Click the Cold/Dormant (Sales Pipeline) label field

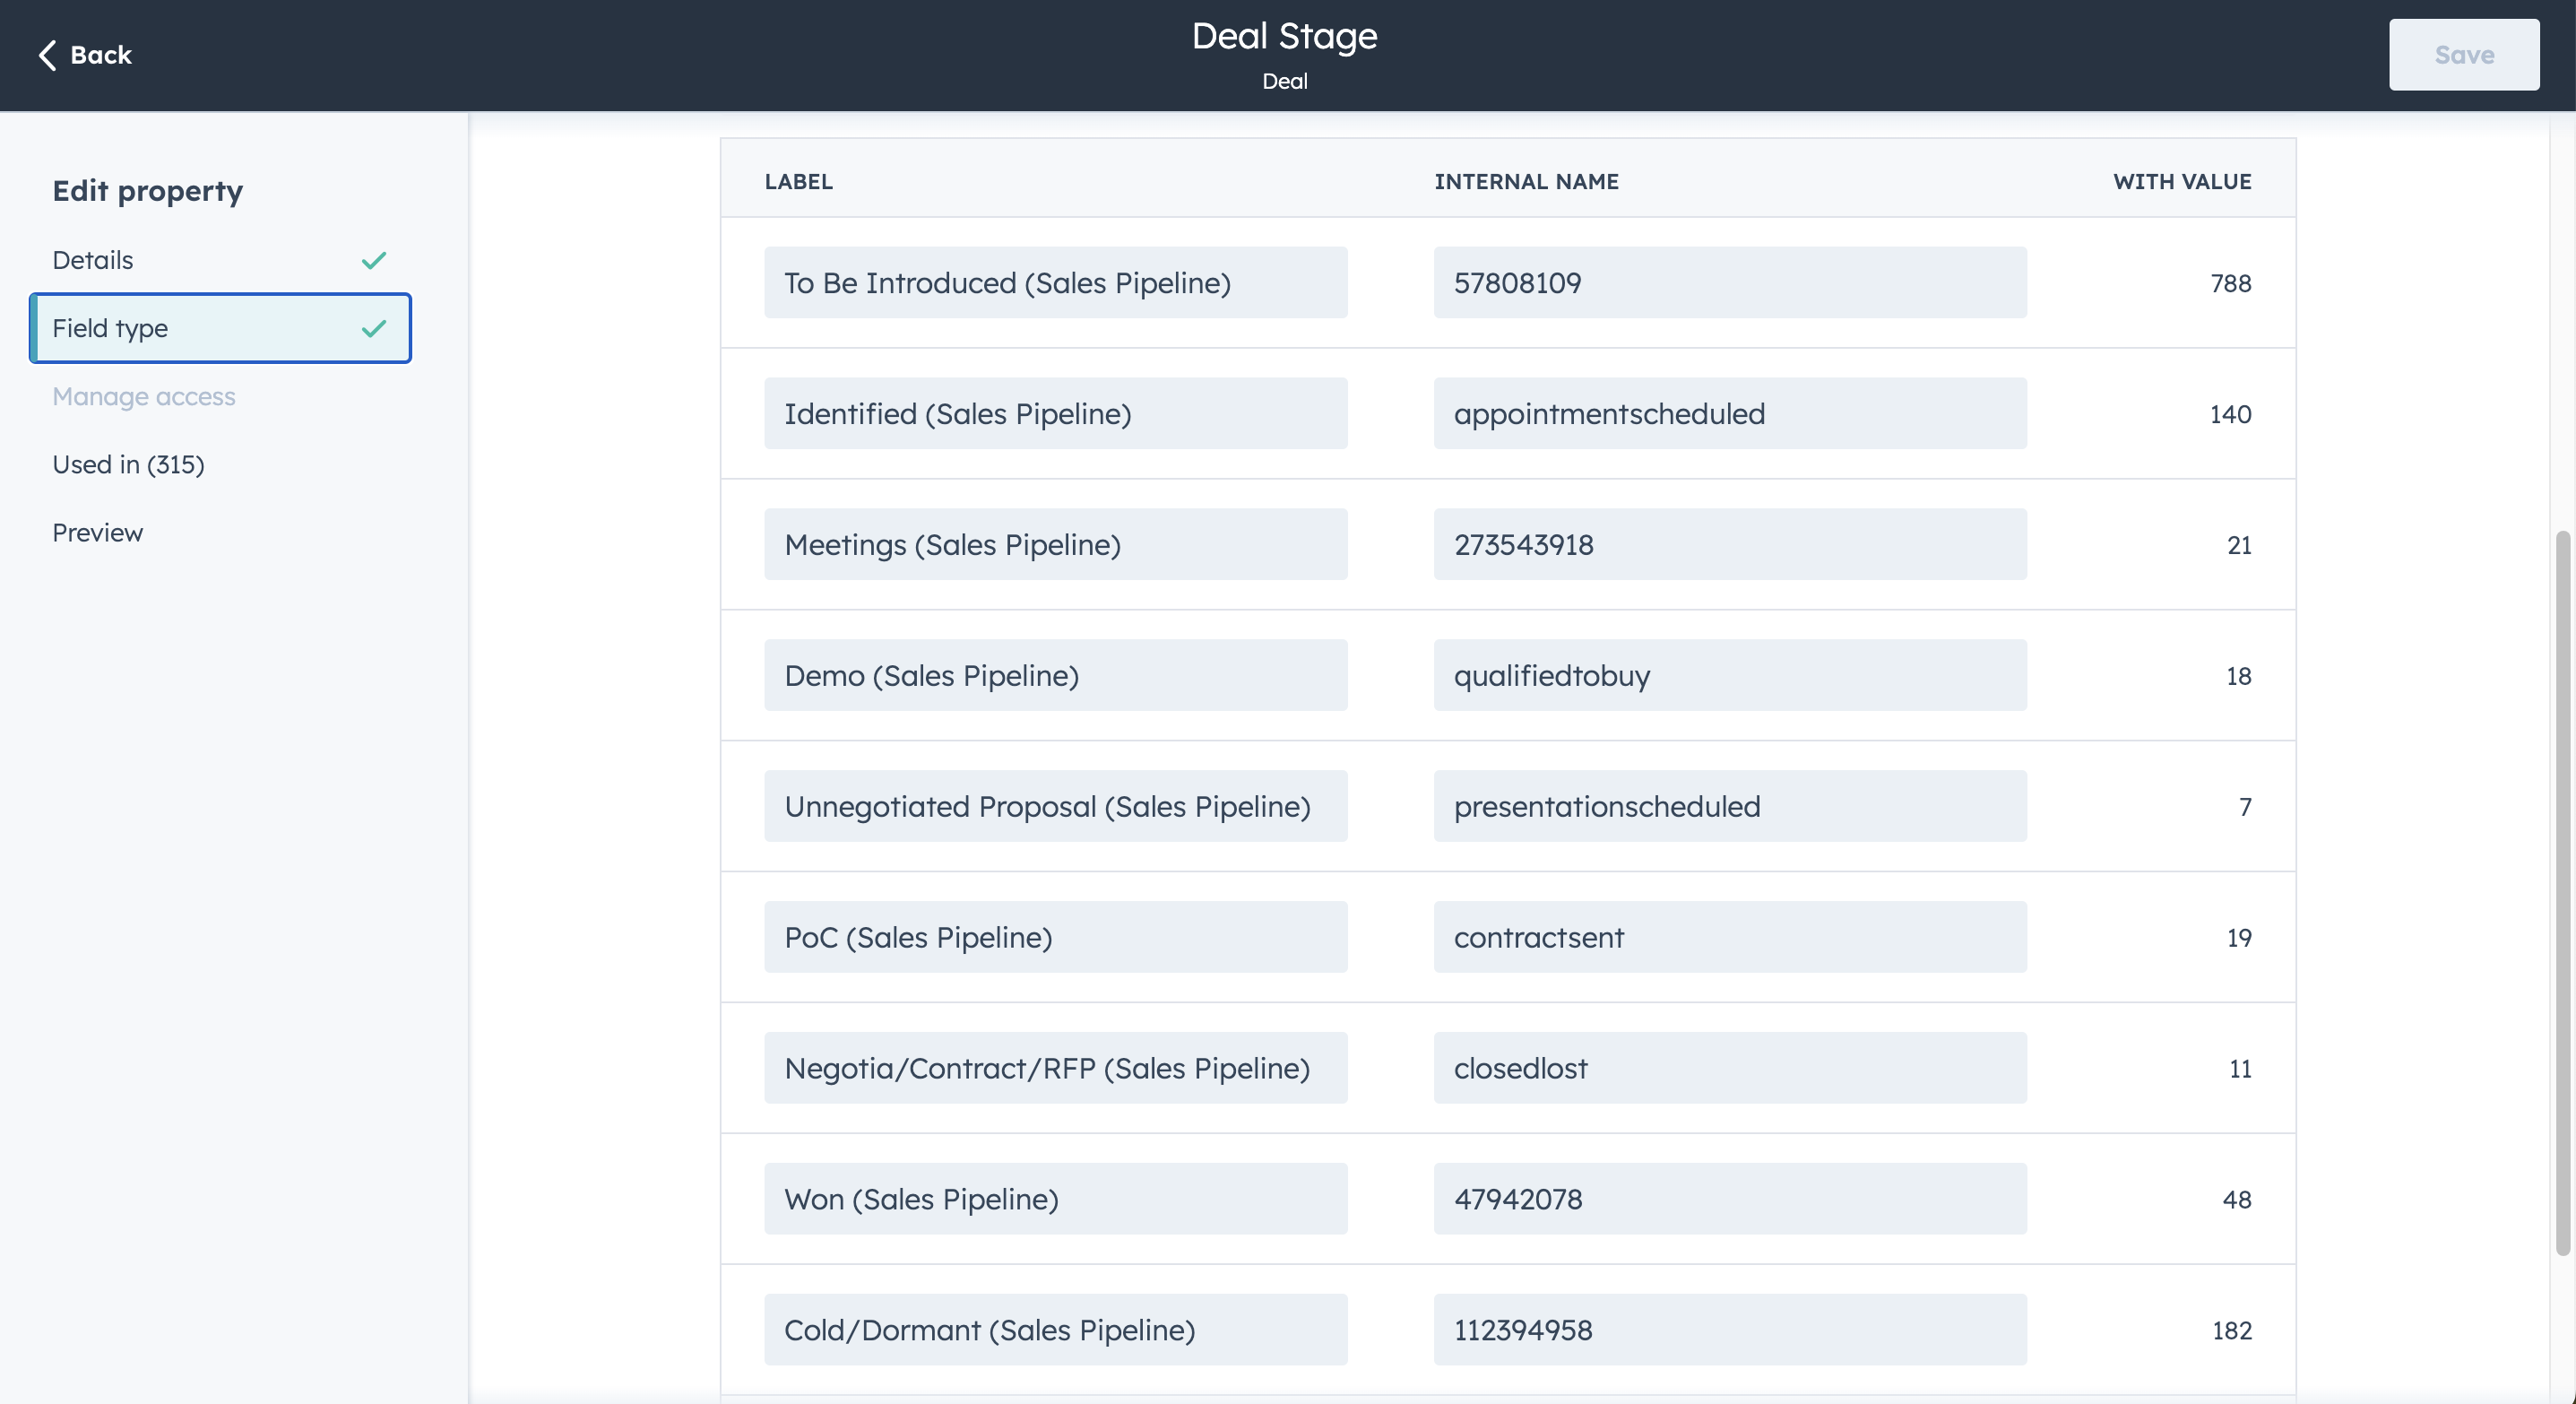click(x=1055, y=1330)
